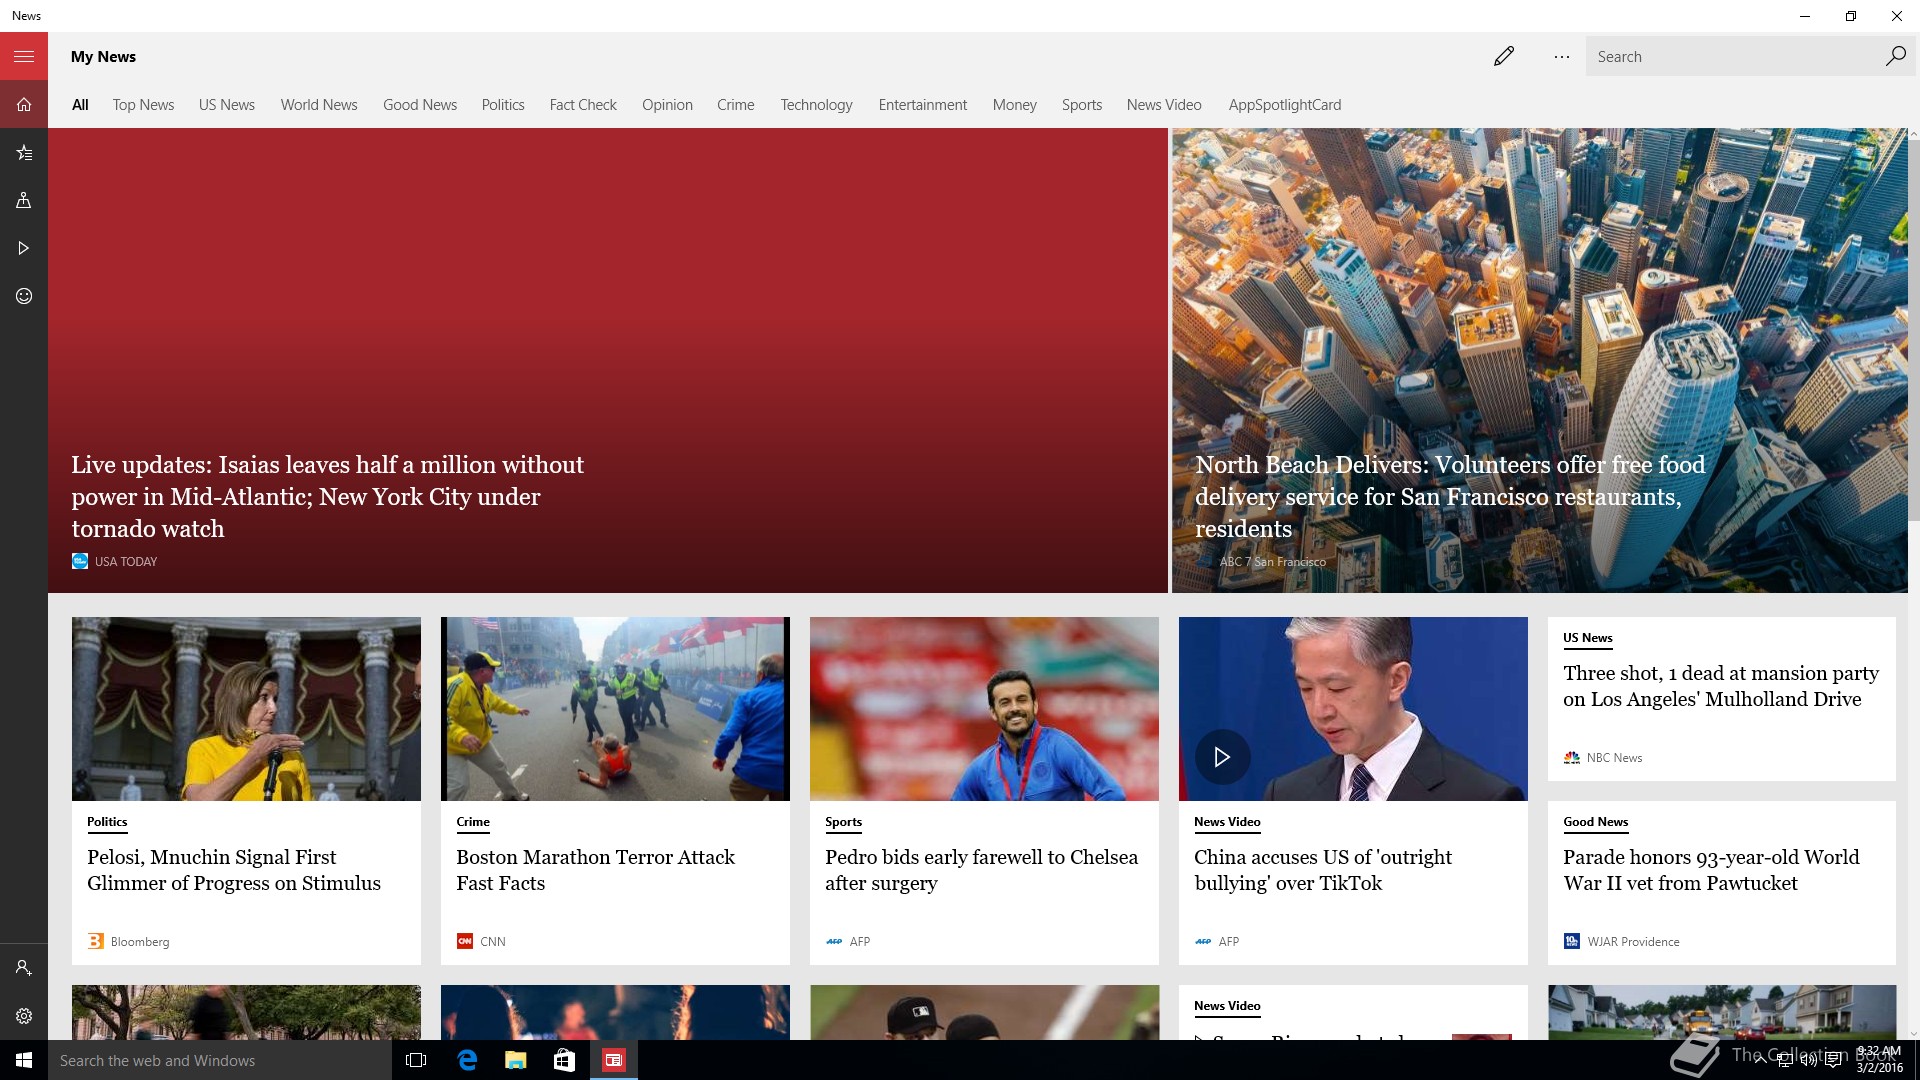This screenshot has width=1920, height=1080.
Task: Click the WJAR Providence source label
Action: 1633,942
